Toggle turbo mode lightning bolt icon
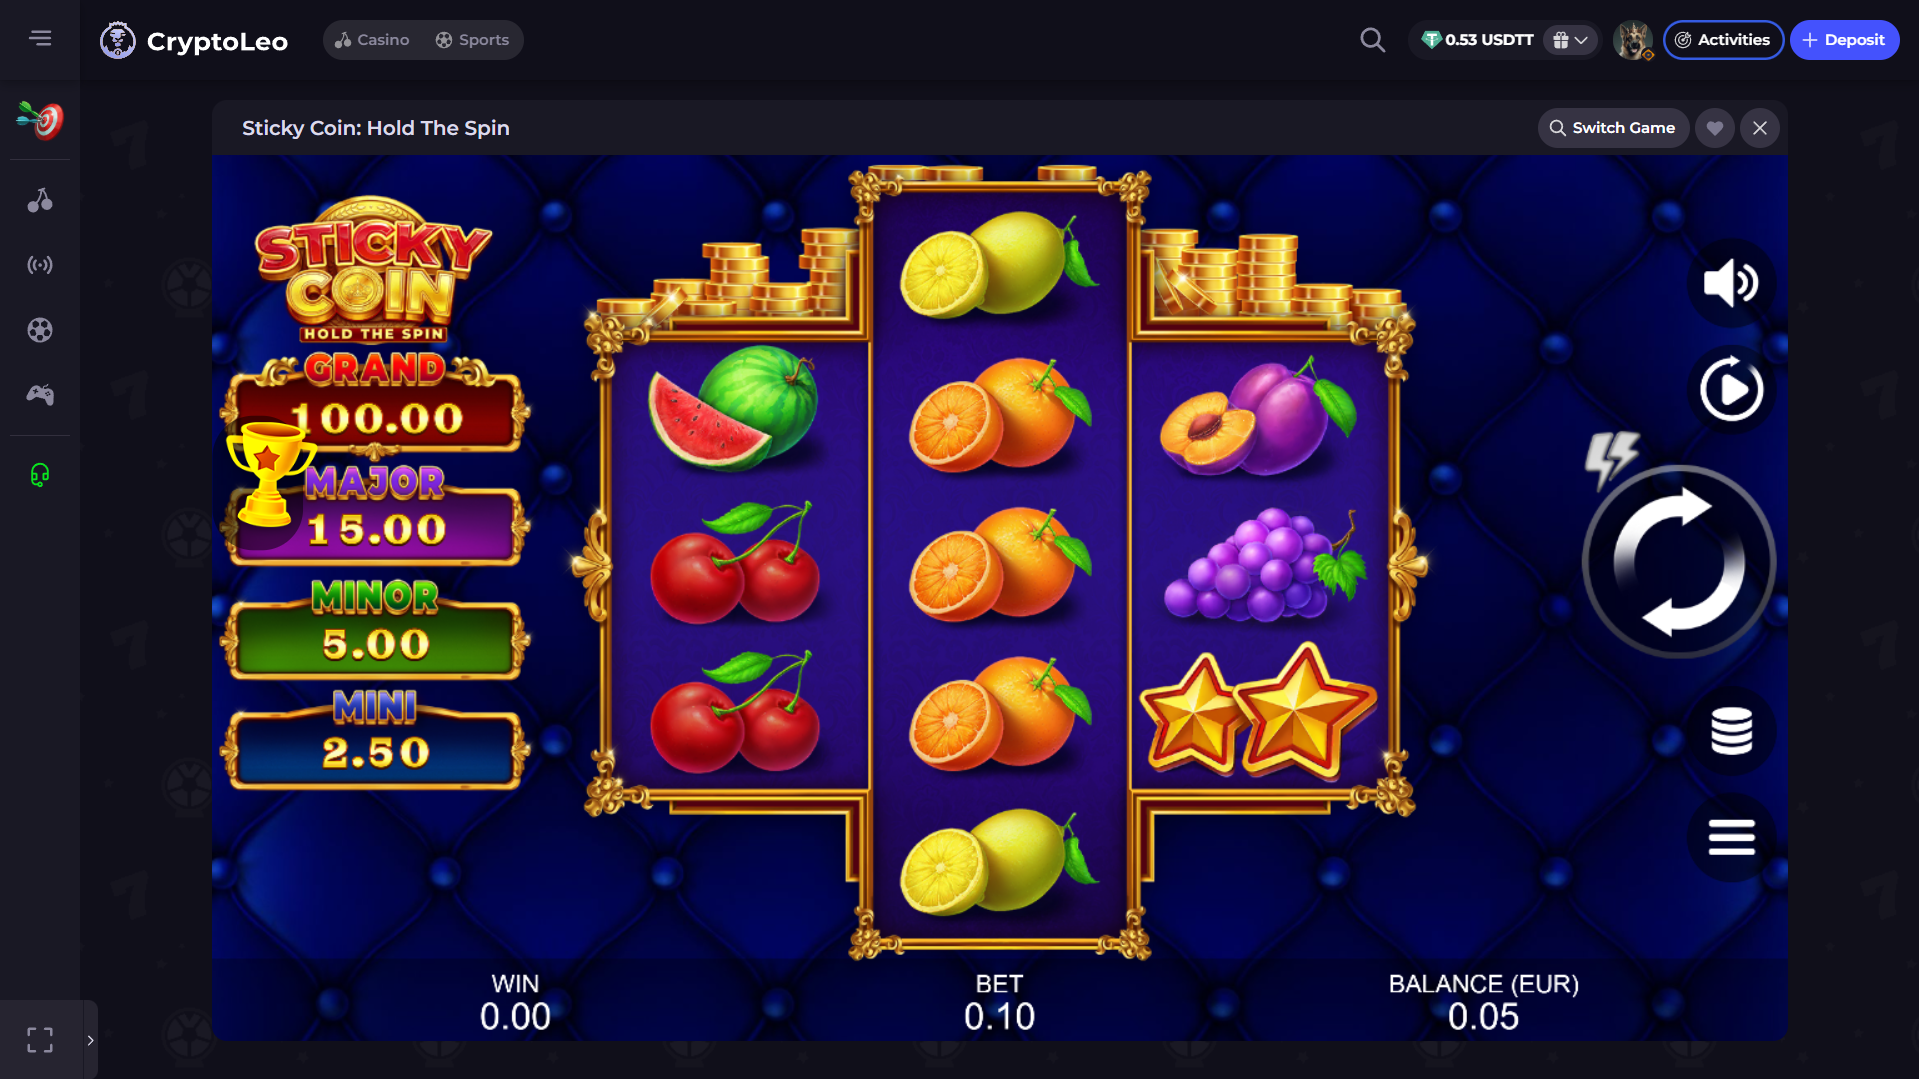This screenshot has height=1079, width=1919. (1611, 459)
